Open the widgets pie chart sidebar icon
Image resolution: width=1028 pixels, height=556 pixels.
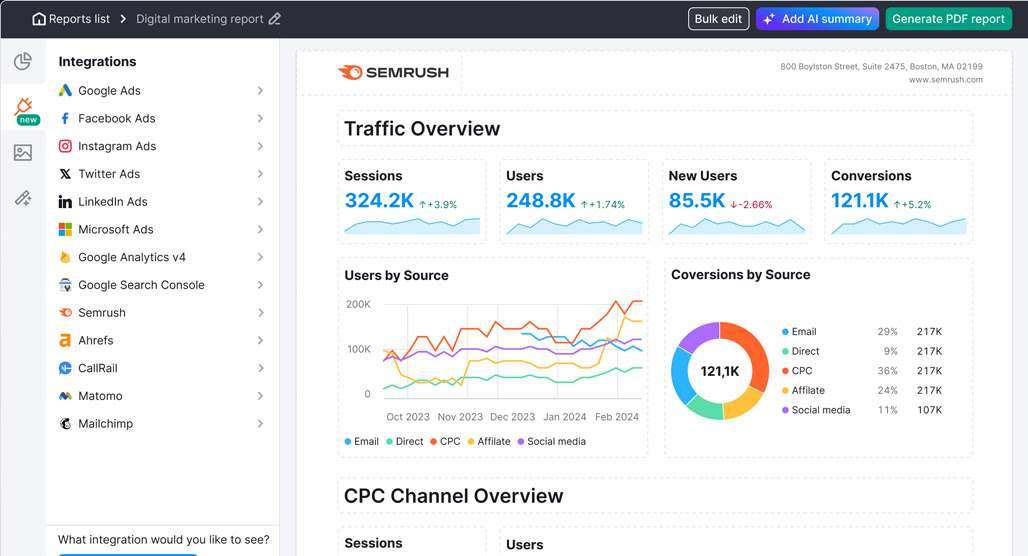click(x=23, y=61)
